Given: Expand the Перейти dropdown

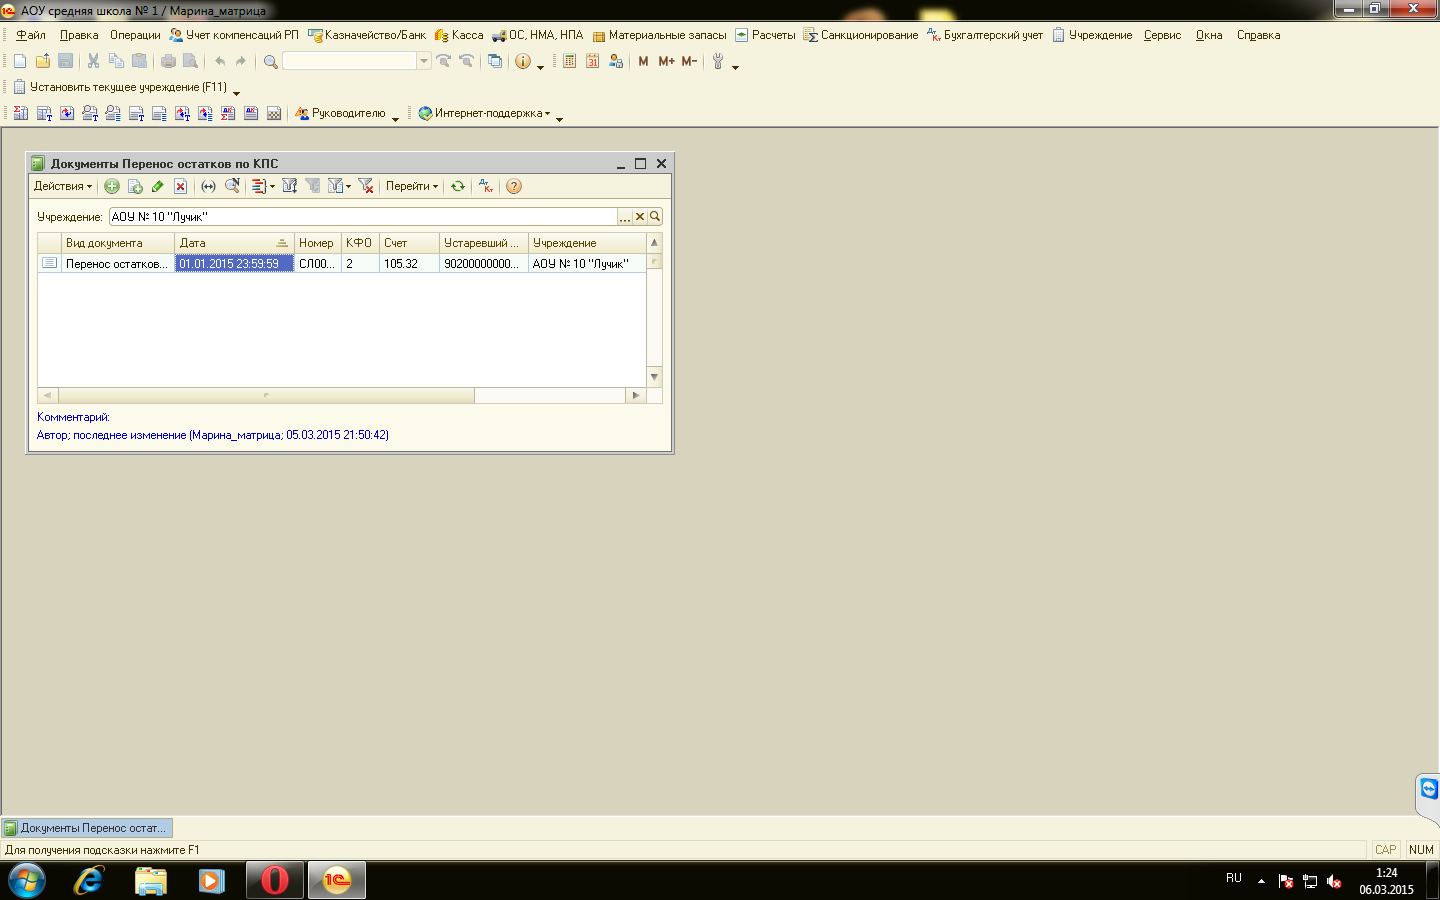Looking at the screenshot, I should tap(411, 186).
